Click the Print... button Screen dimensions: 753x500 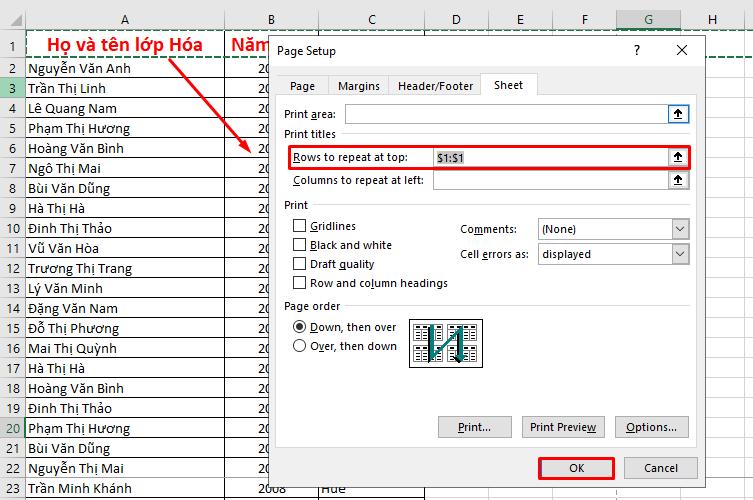[x=474, y=427]
